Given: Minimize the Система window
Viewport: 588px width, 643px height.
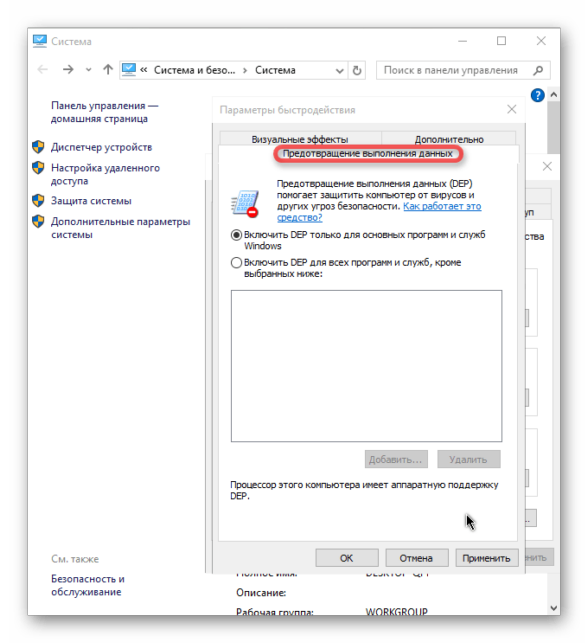Looking at the screenshot, I should click(x=463, y=41).
